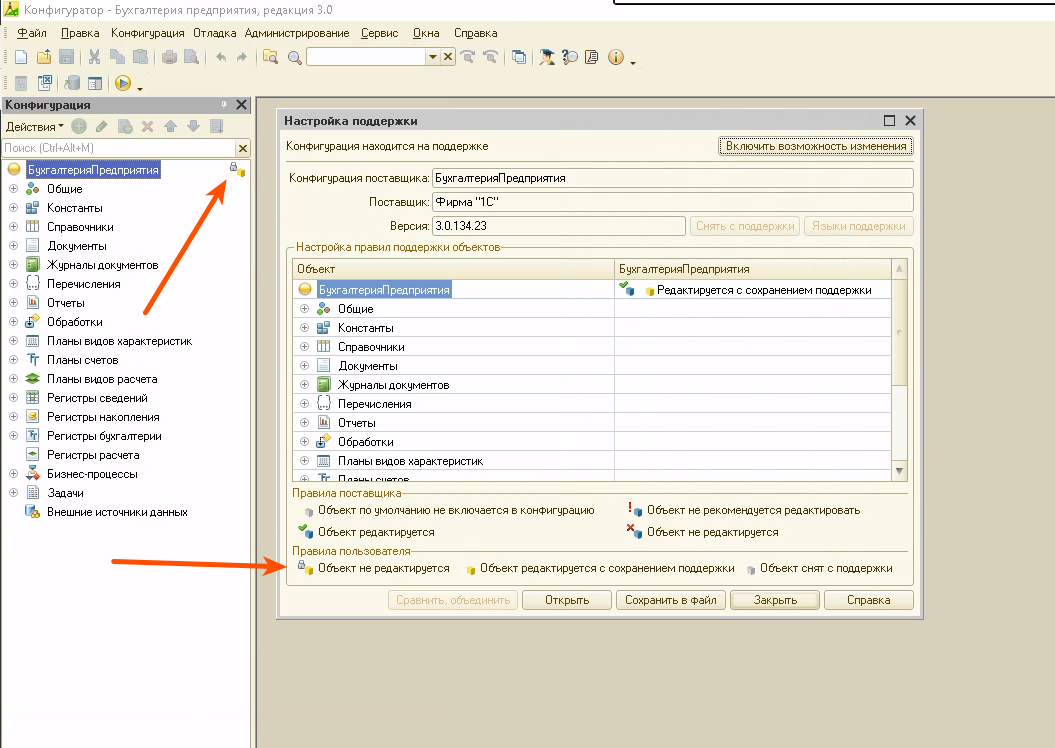Open the toolbar search field dropdown arrow
Image resolution: width=1055 pixels, height=748 pixels.
point(433,57)
